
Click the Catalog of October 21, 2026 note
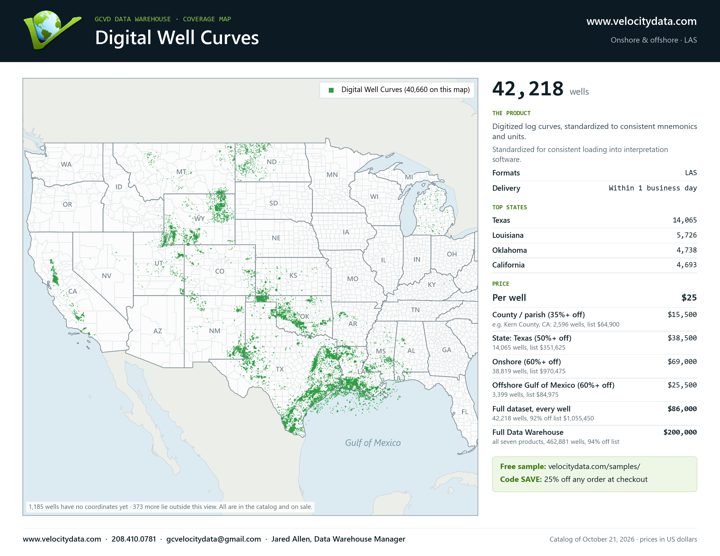point(623,539)
